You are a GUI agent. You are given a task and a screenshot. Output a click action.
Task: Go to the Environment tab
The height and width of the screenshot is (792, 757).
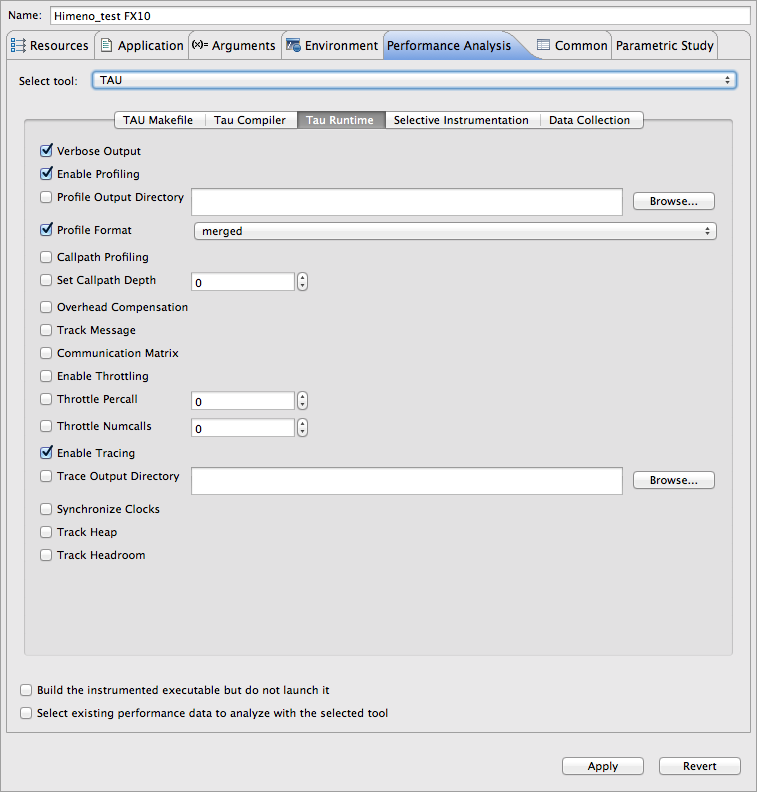[x=332, y=46]
